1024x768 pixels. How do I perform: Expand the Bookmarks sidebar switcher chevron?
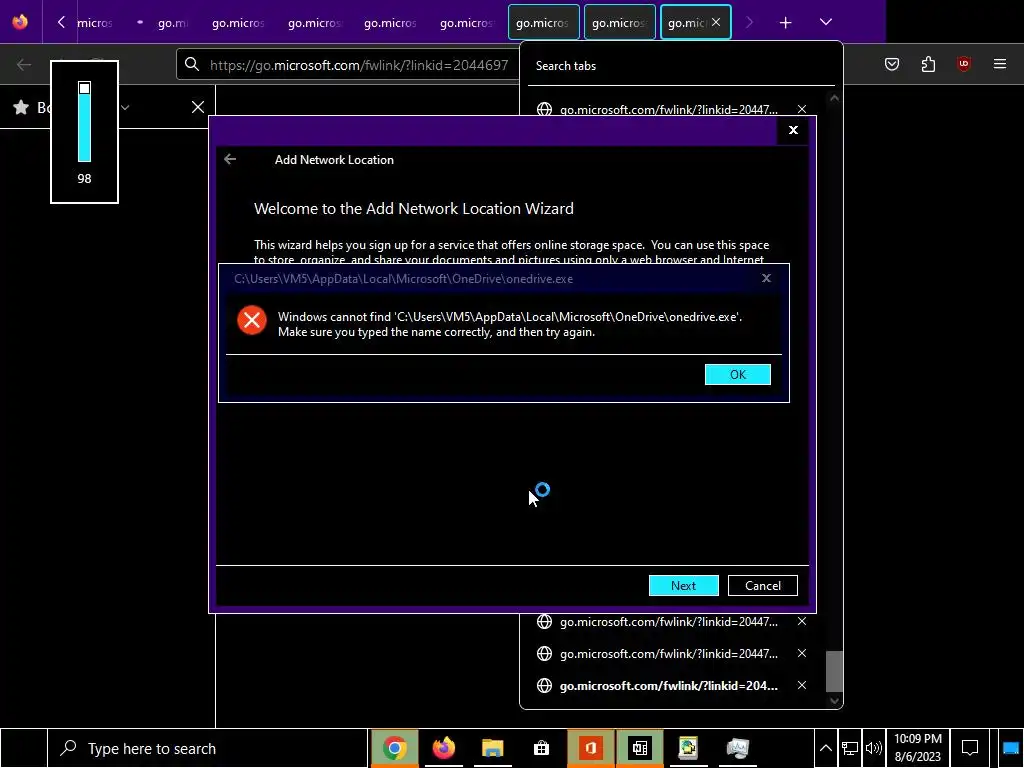[x=125, y=107]
